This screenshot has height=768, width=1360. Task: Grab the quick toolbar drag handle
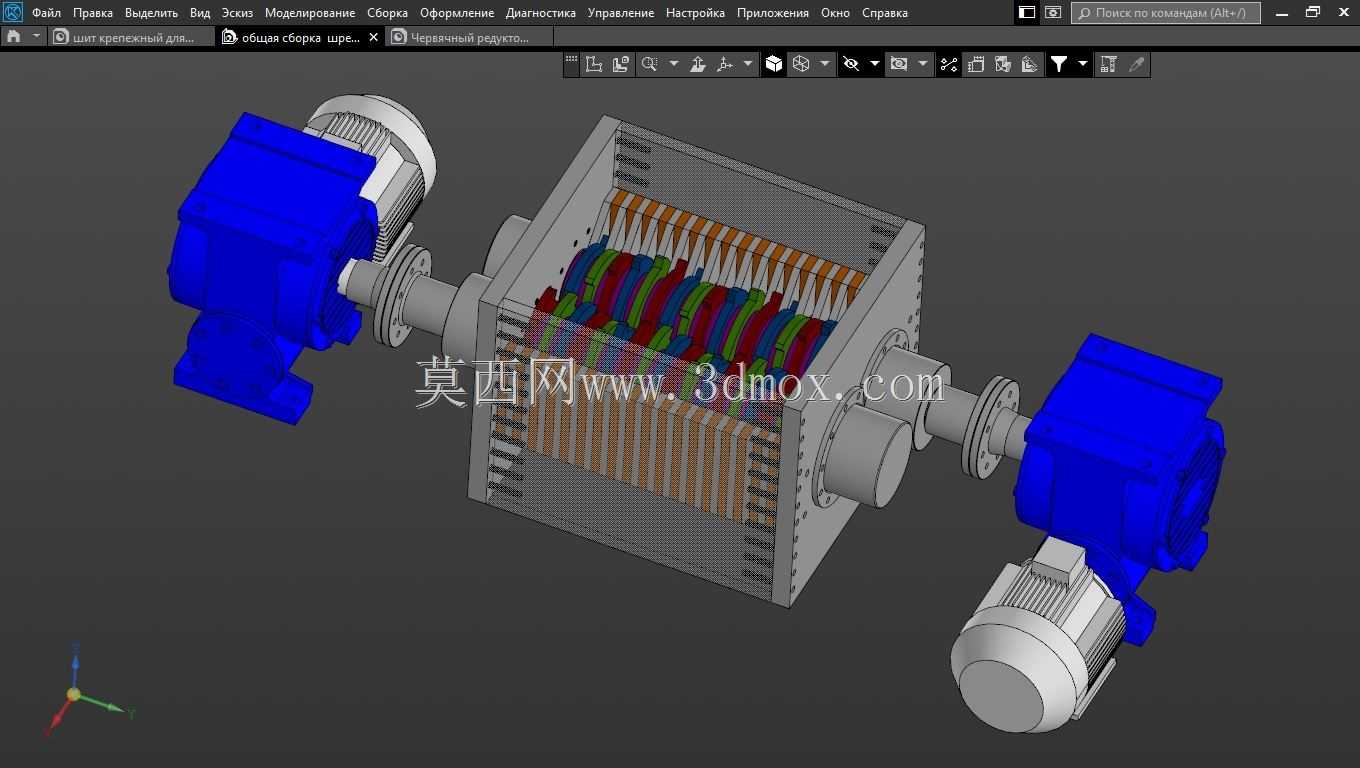tap(571, 61)
